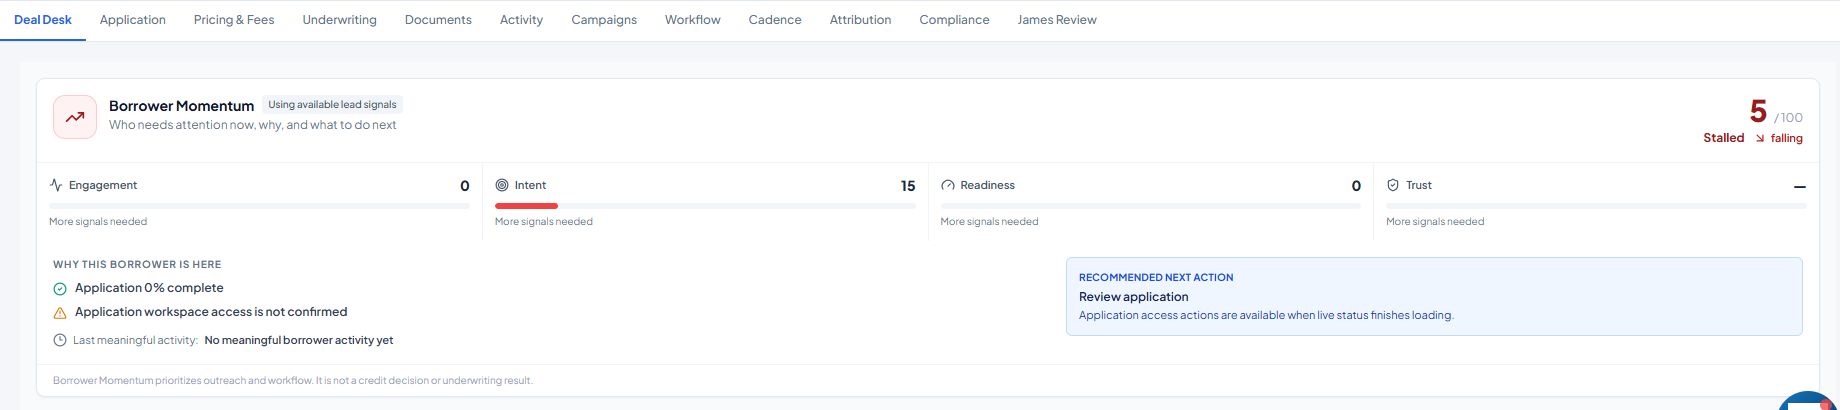Click the Review application recommended action
The image size is (1840, 410).
tap(1134, 297)
